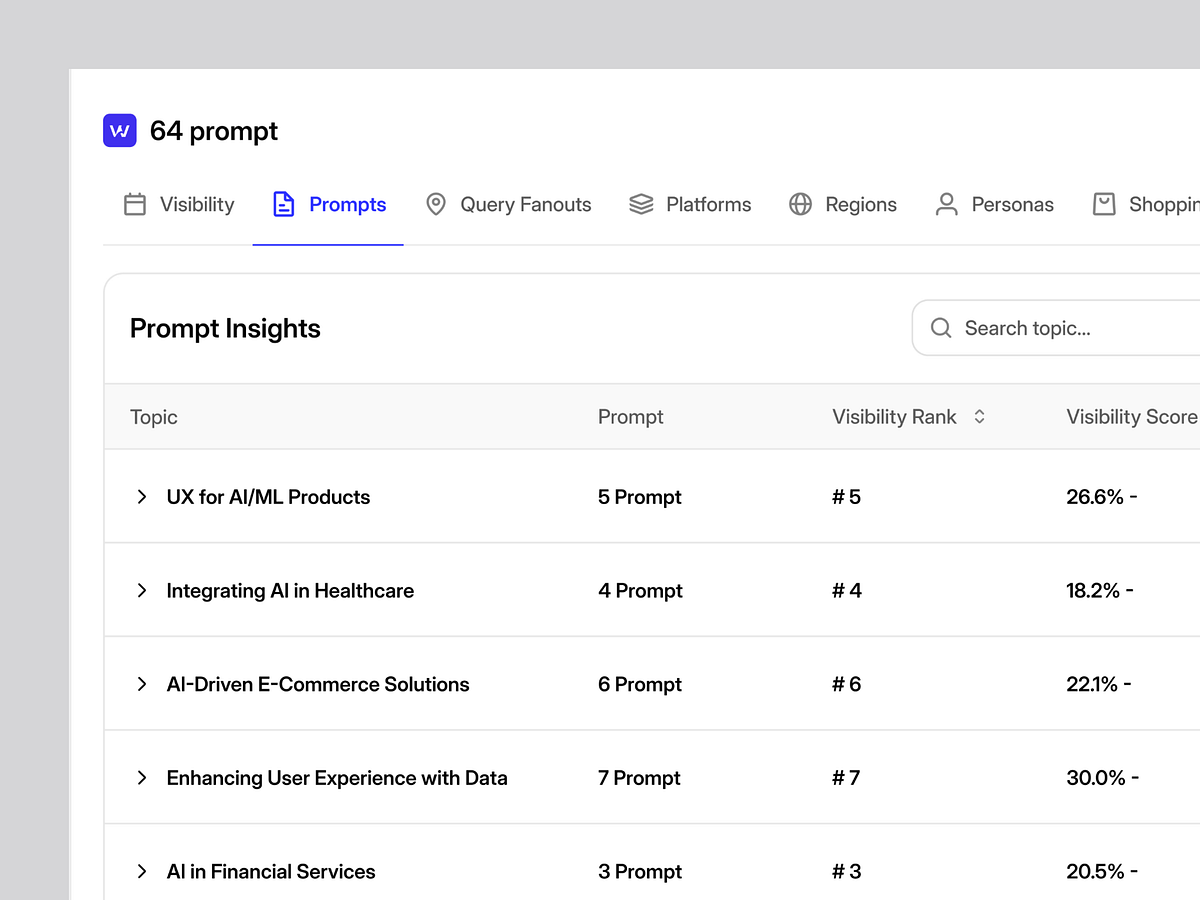Click the Visibility Score column header
Image resolution: width=1200 pixels, height=900 pixels.
(x=1132, y=417)
